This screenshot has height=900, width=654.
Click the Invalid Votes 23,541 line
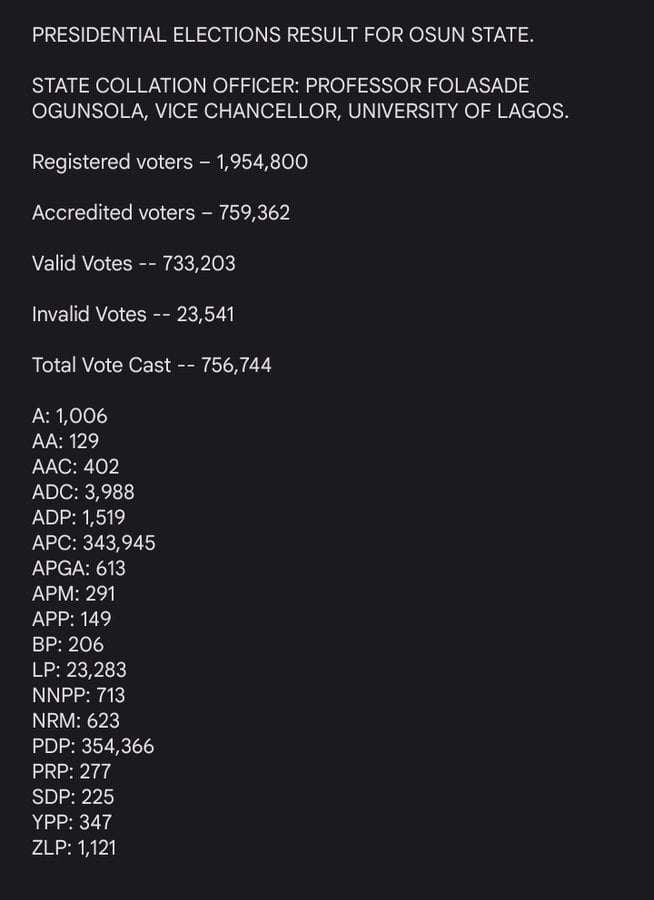coord(133,314)
